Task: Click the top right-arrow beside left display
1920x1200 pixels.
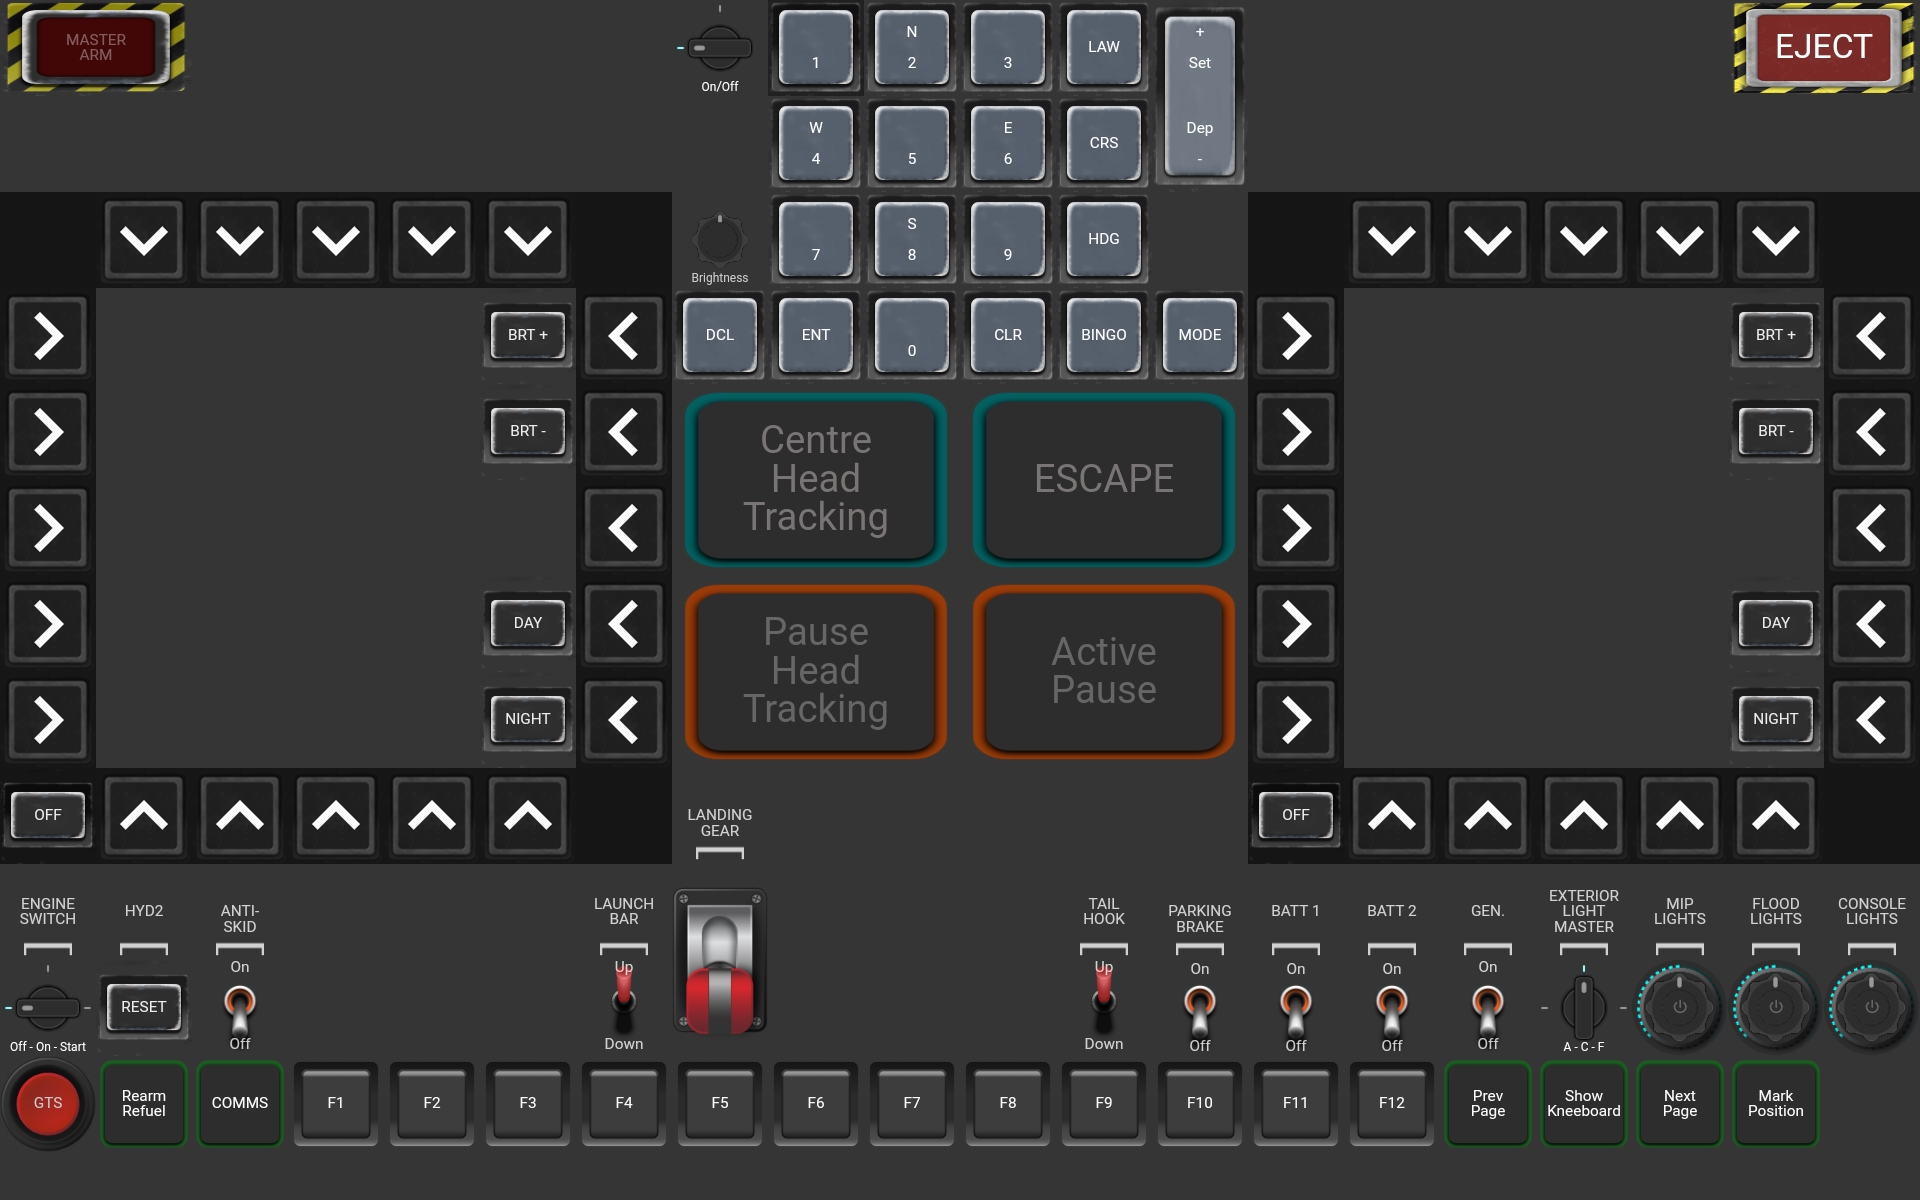Action: pos(48,336)
